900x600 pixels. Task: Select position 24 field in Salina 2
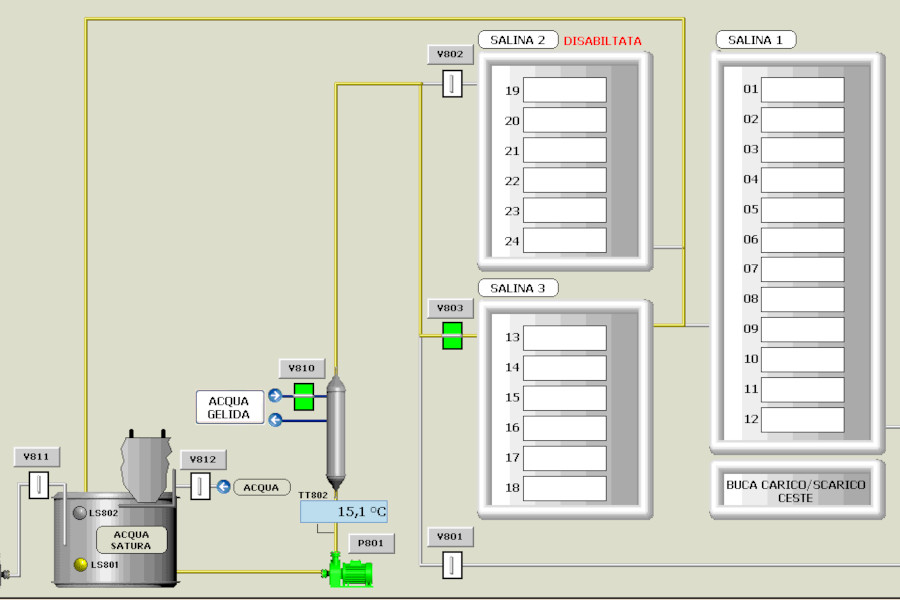[565, 241]
